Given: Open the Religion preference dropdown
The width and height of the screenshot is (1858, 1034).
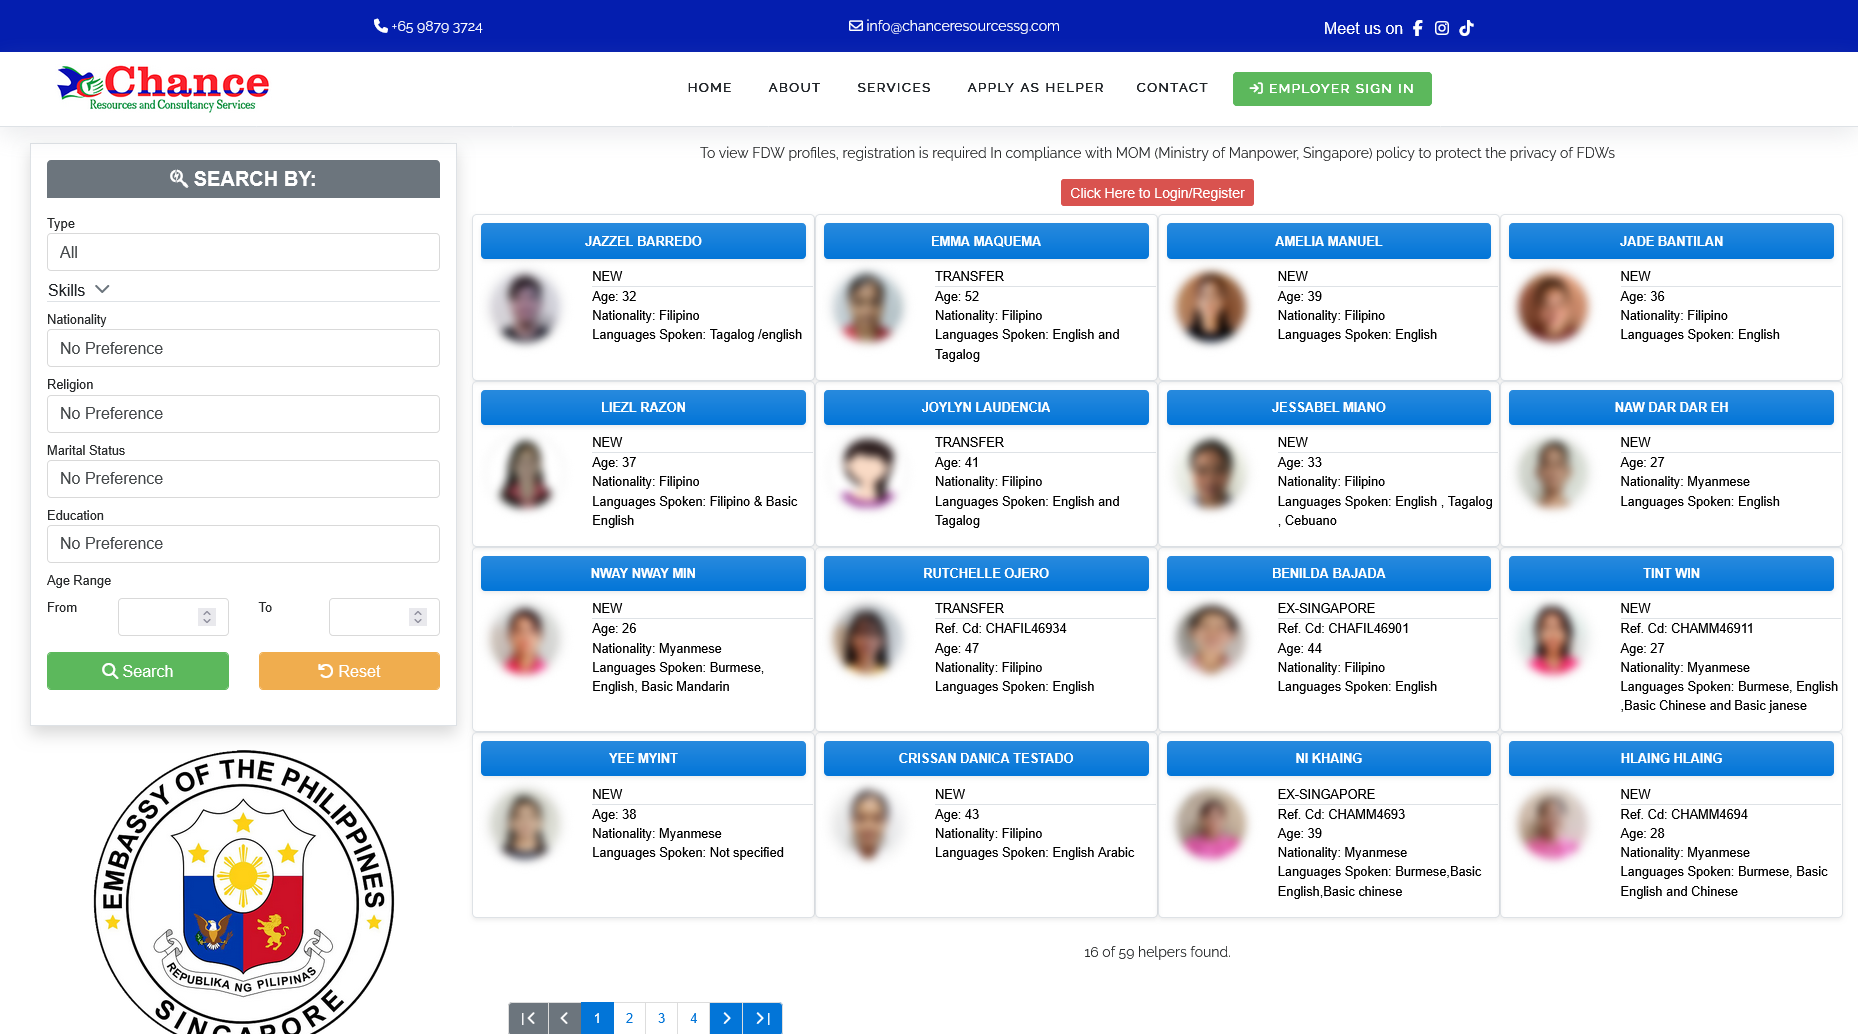Looking at the screenshot, I should (243, 413).
